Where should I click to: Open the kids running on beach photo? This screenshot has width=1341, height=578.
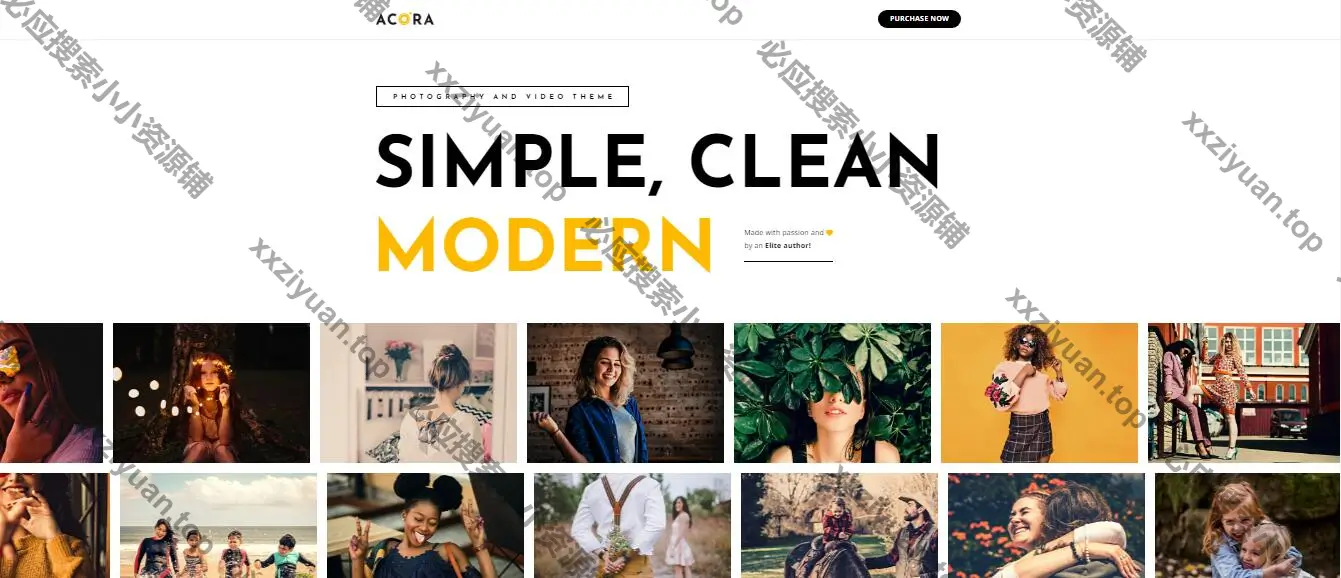pyautogui.click(x=218, y=526)
